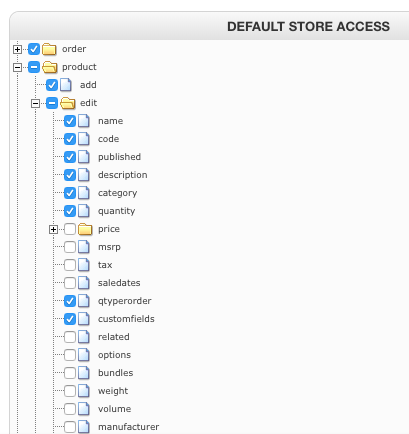Click the price folder icon
Screen dimensions: 409x434
pos(85,229)
